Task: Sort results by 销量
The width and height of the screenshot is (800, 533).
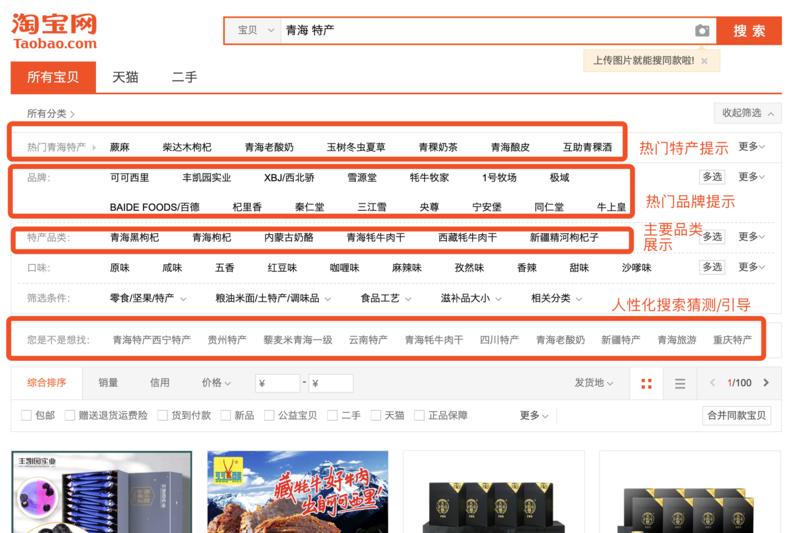Action: tap(108, 383)
